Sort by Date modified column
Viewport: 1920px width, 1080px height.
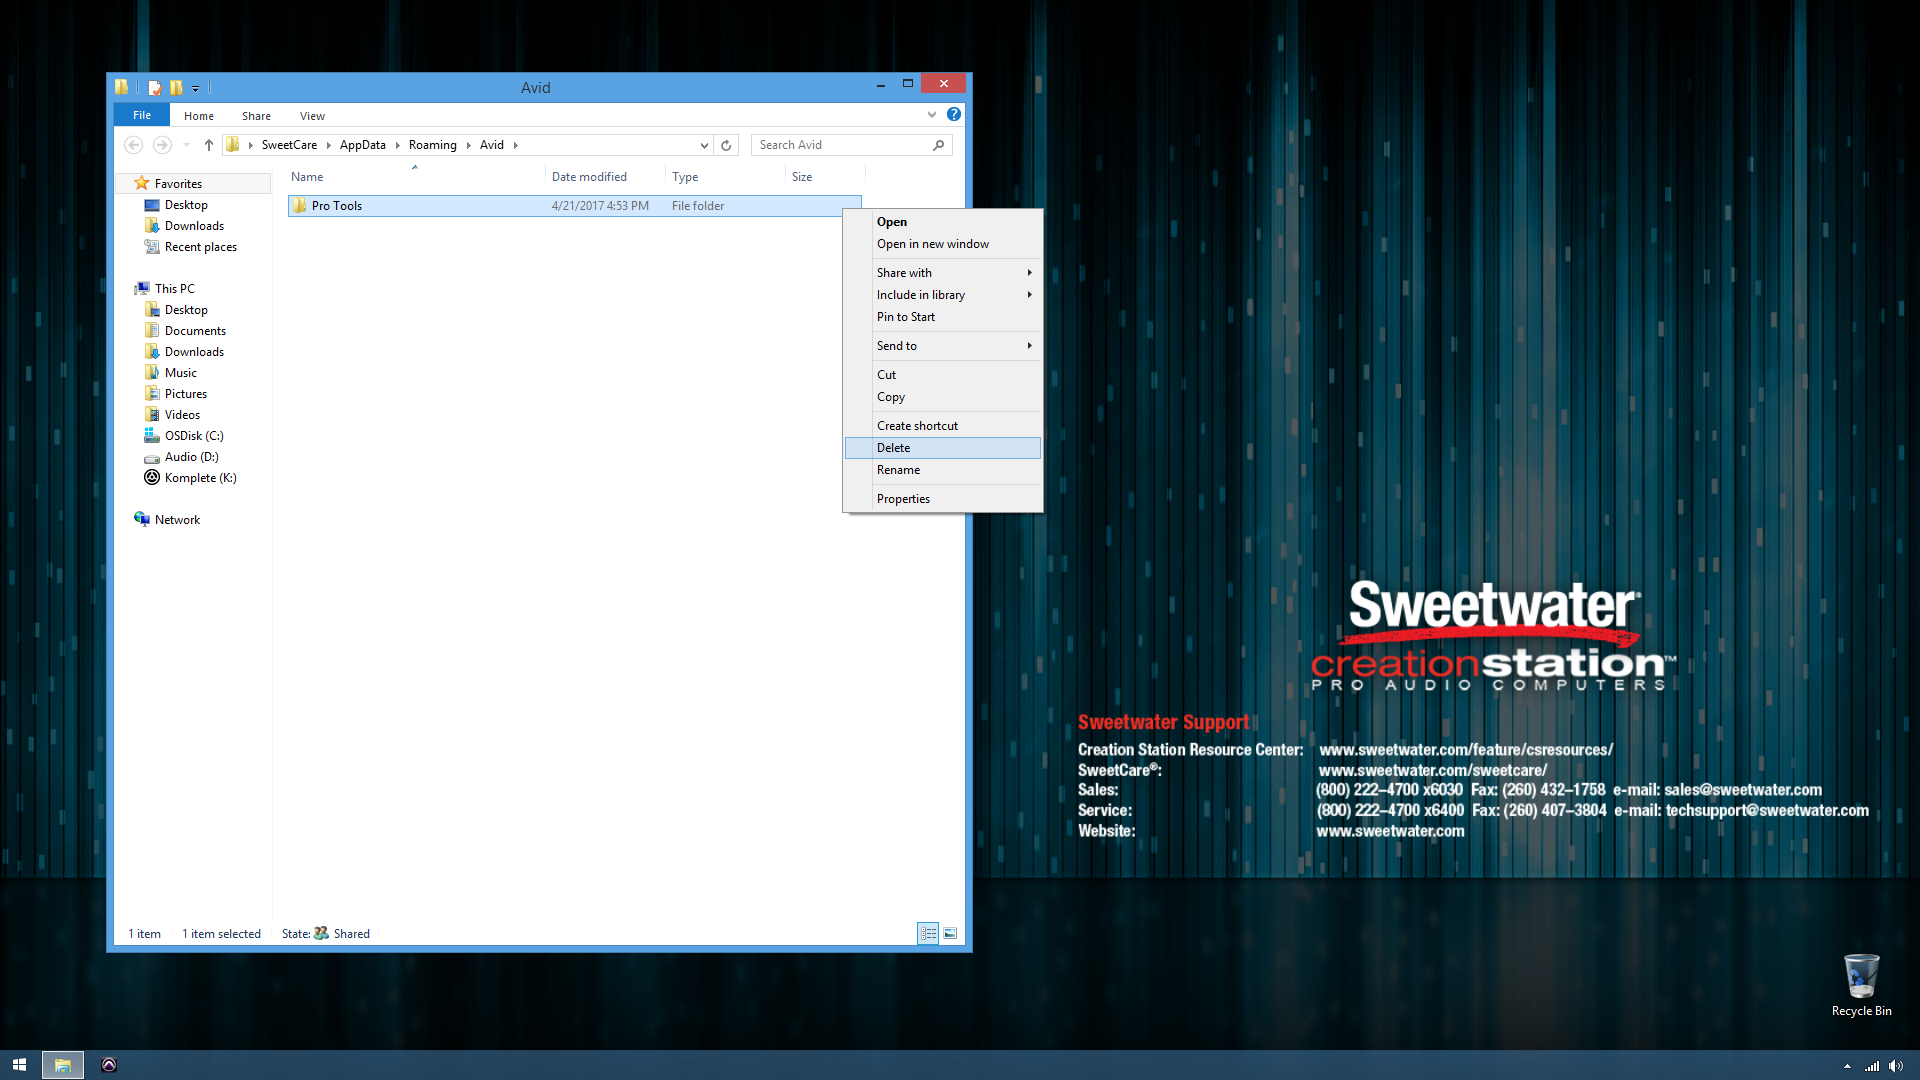coord(606,177)
